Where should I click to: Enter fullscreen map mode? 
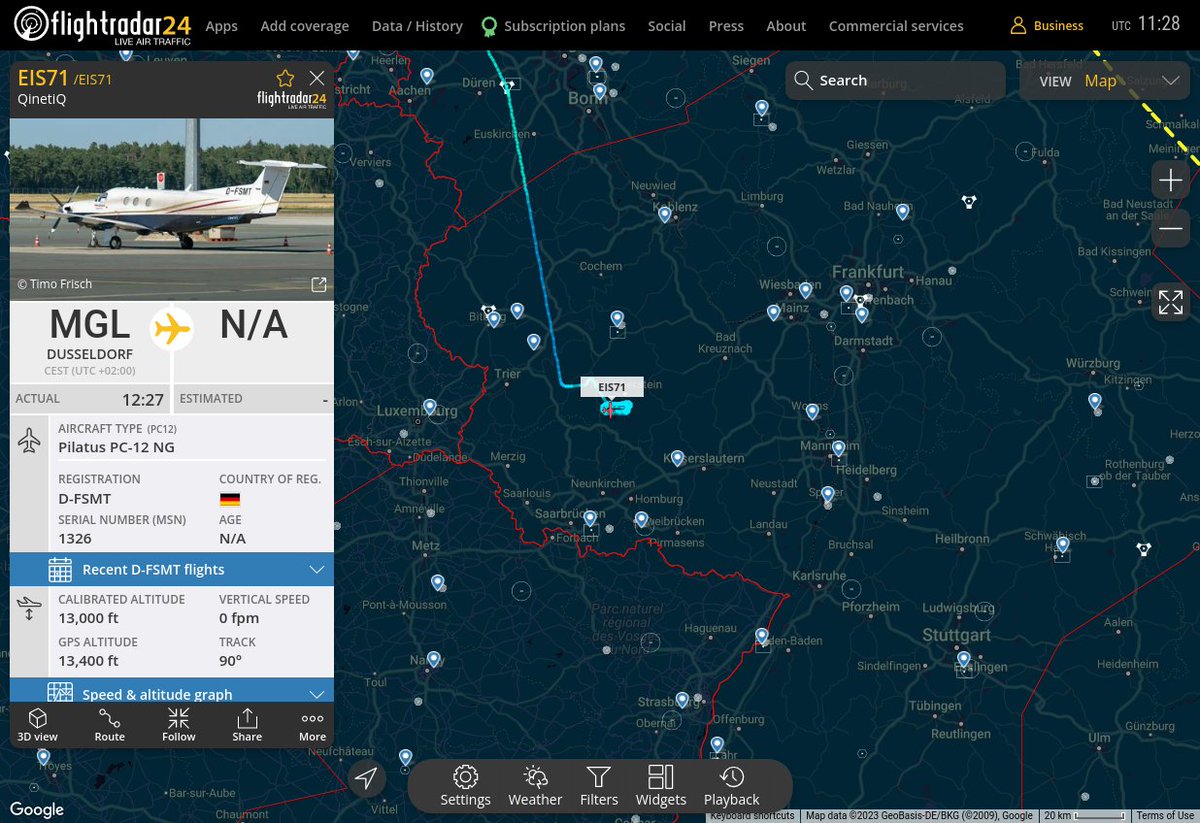(1170, 302)
